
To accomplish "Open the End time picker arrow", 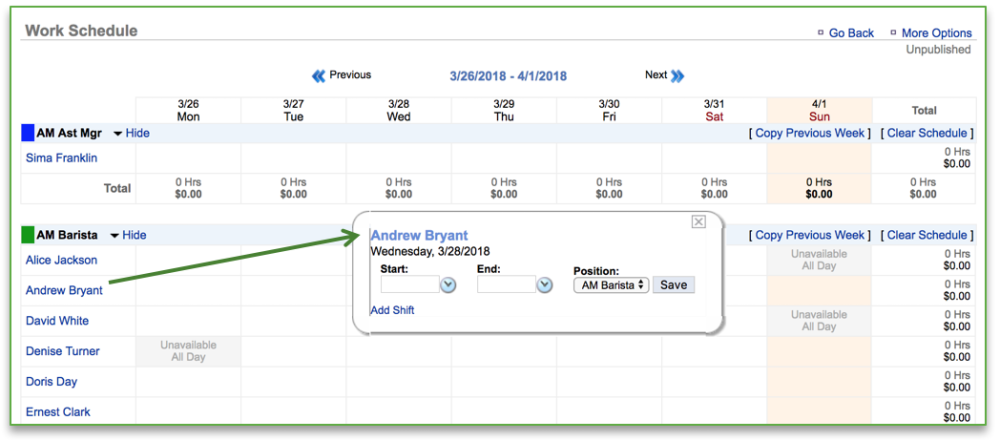I will coord(544,285).
